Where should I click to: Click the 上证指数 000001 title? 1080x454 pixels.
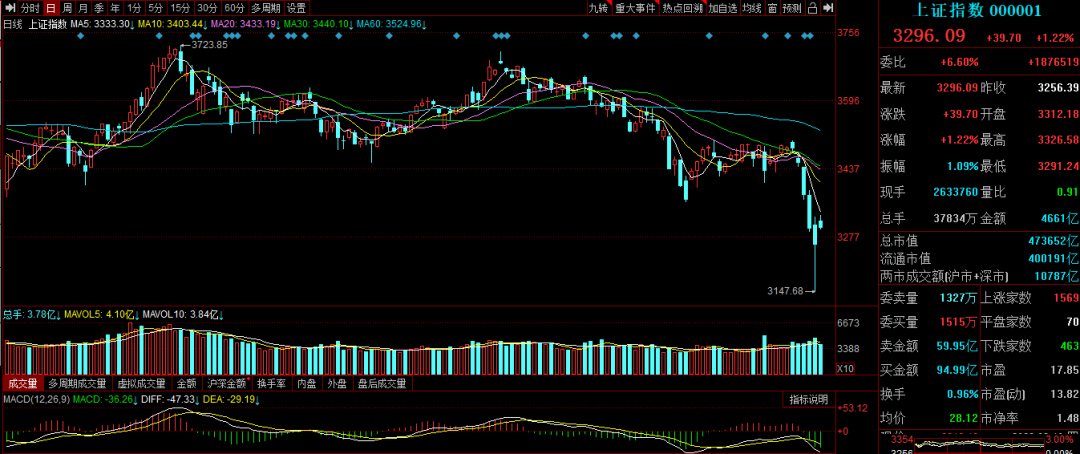pos(979,10)
